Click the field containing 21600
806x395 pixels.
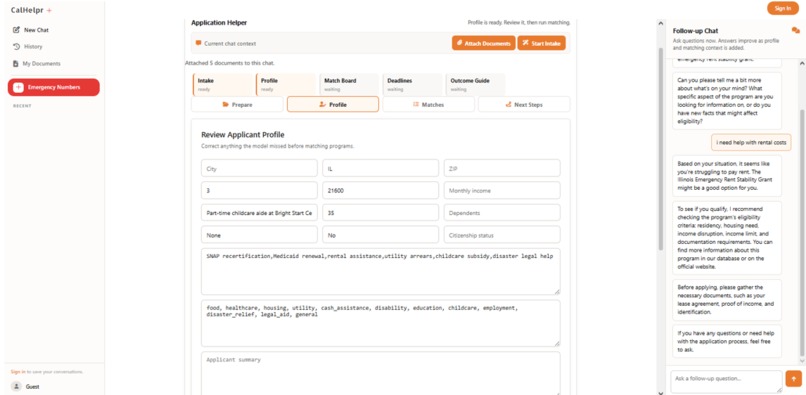tap(380, 190)
